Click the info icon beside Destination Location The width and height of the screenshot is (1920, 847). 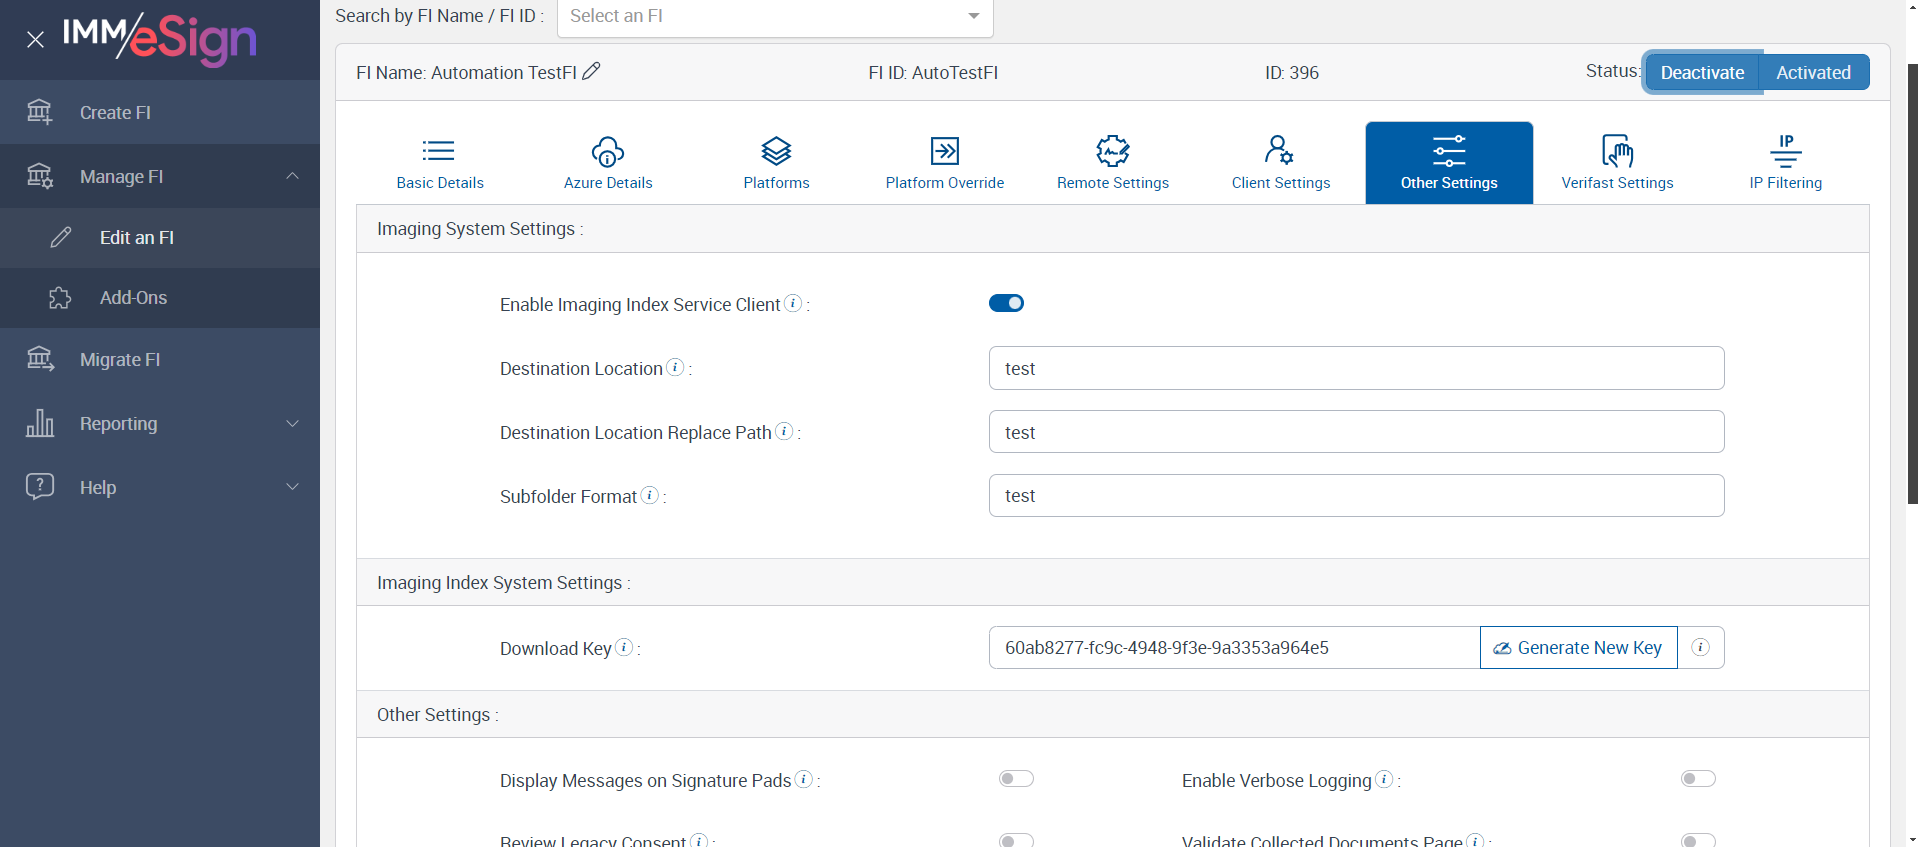click(x=675, y=367)
